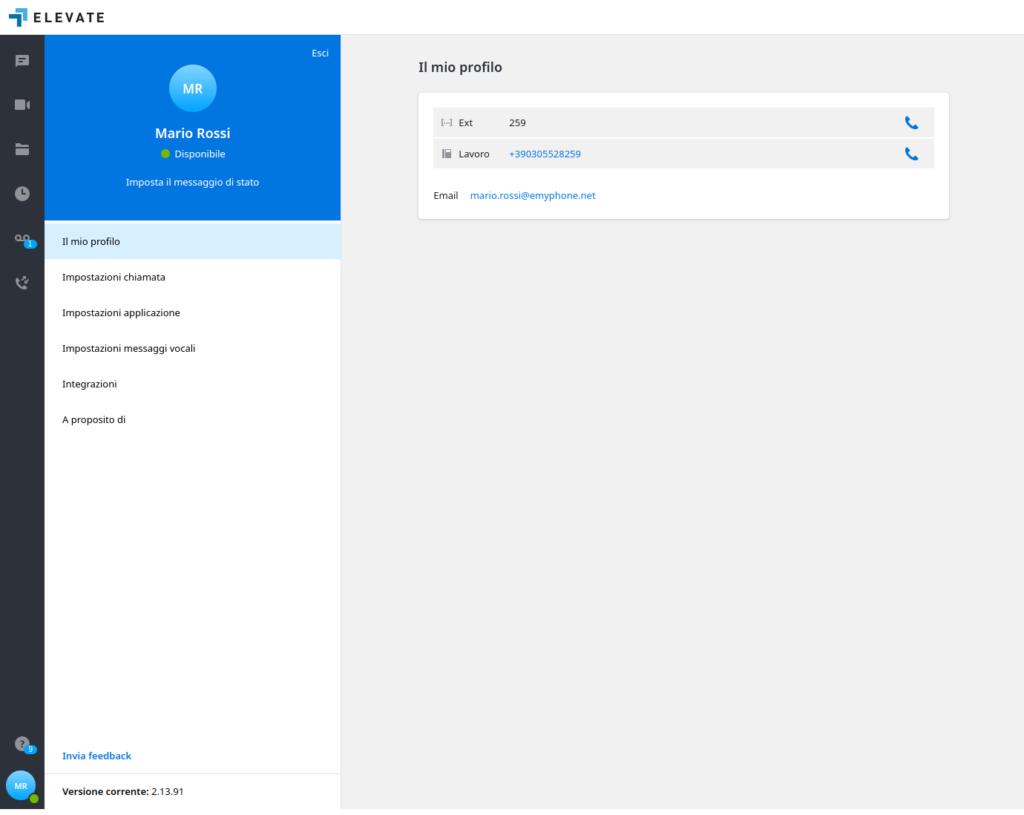Select Integrazioni from settings menu
The height and width of the screenshot is (815, 1024).
click(x=89, y=383)
